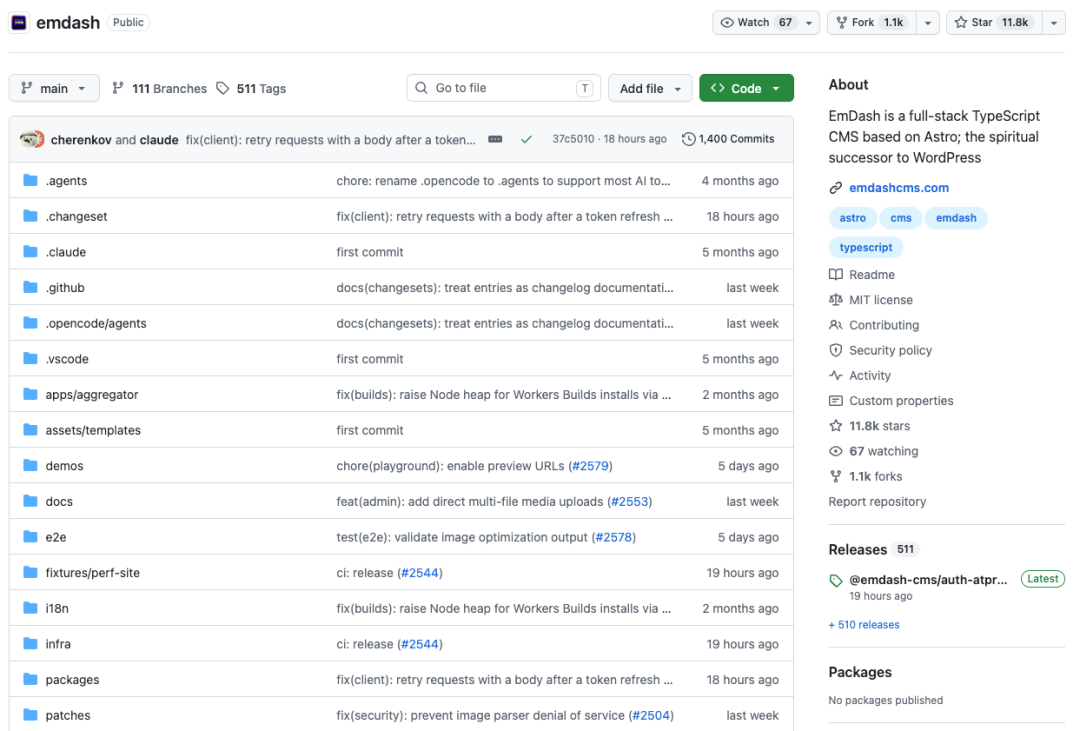Select the cms topic tag
This screenshot has width=1080, height=731.
click(901, 218)
